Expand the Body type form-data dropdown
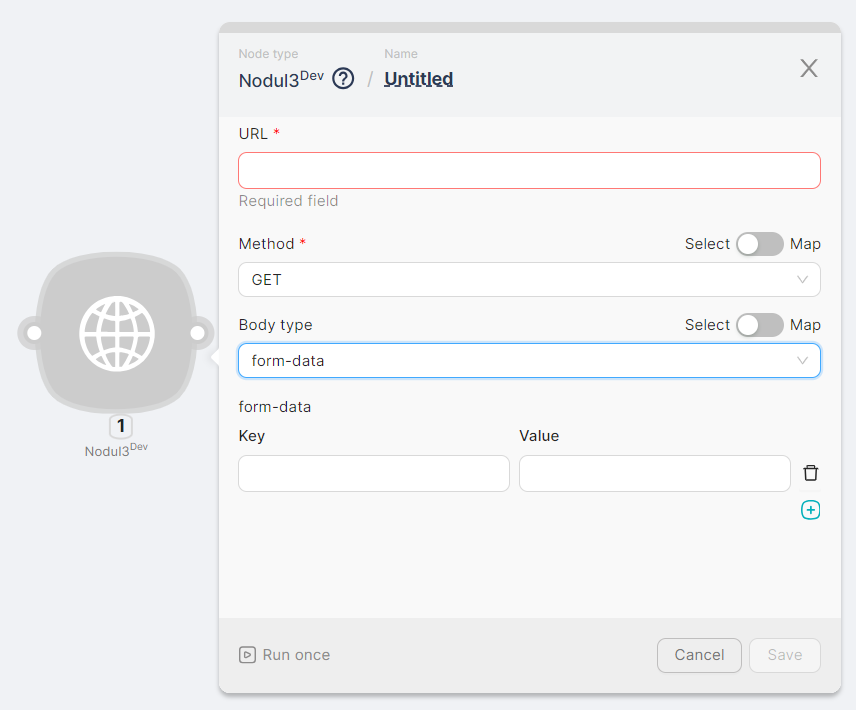The width and height of the screenshot is (856, 710). pos(529,361)
